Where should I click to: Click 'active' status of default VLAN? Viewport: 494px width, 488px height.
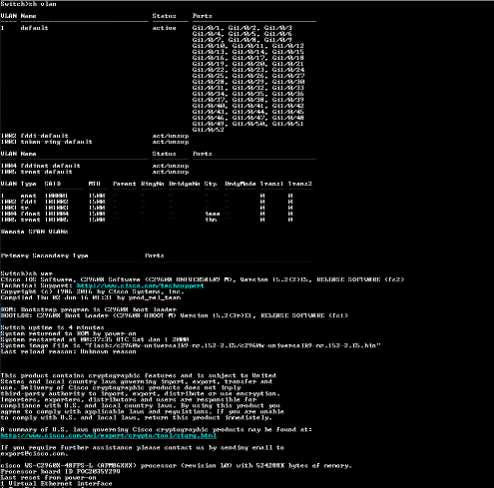click(x=164, y=28)
